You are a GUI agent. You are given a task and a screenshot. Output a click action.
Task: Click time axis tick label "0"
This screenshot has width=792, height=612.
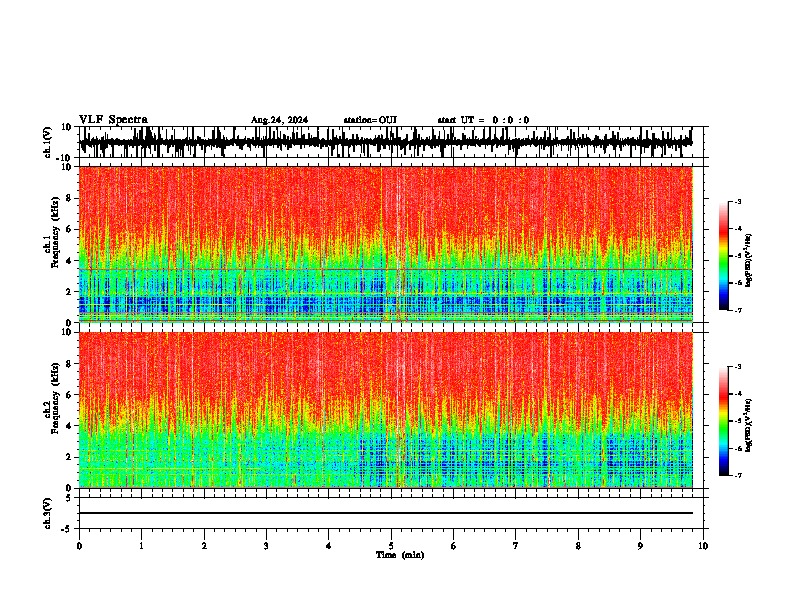point(79,546)
